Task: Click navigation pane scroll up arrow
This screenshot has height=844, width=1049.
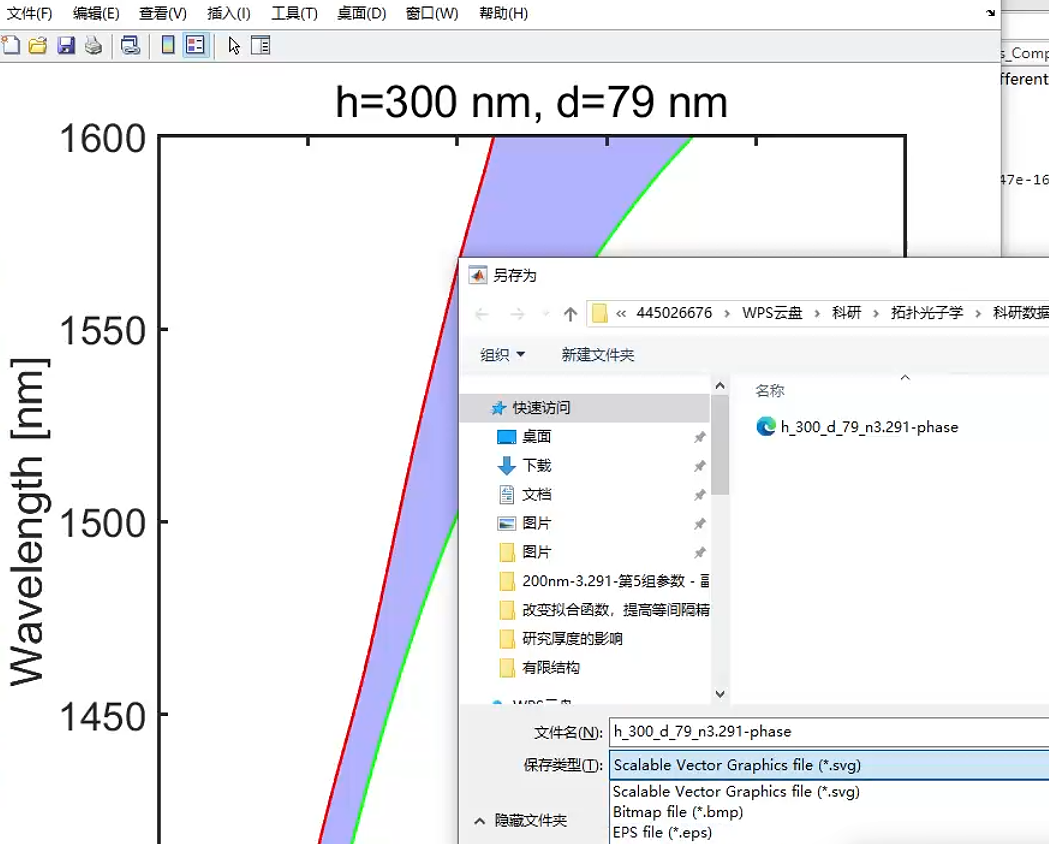Action: pyautogui.click(x=720, y=386)
